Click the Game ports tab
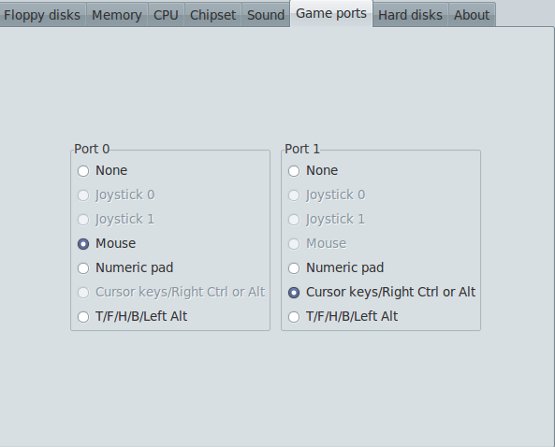 click(x=331, y=13)
